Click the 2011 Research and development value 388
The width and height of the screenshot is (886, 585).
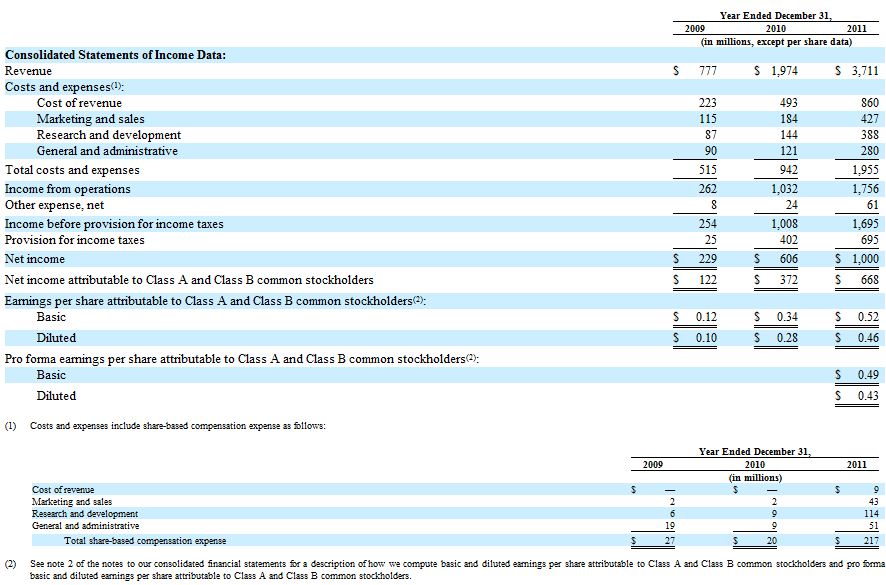[870, 135]
